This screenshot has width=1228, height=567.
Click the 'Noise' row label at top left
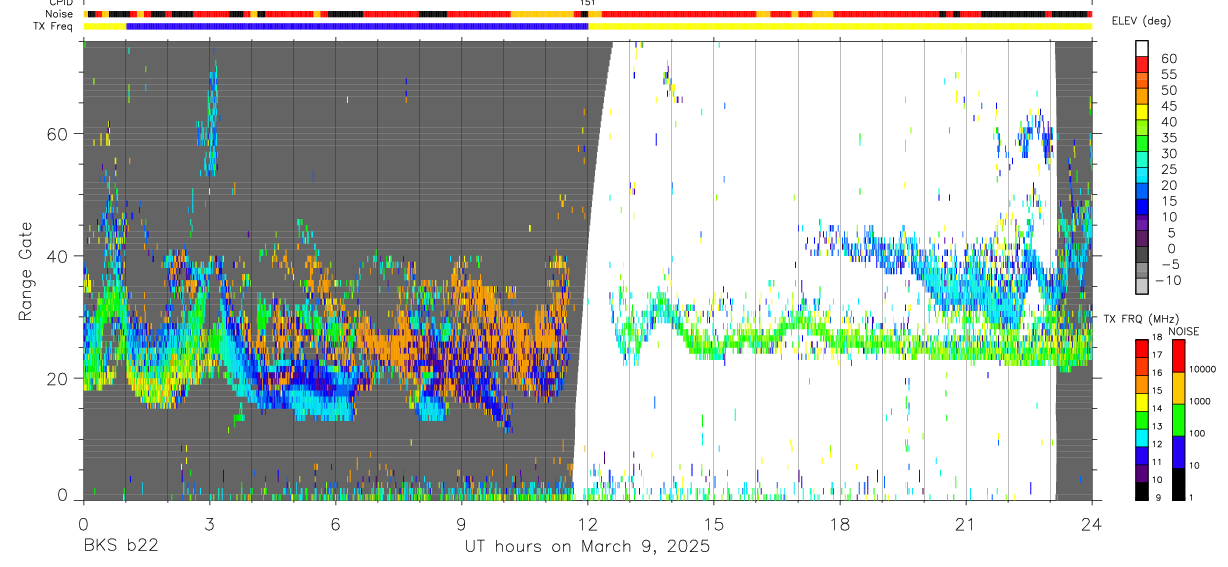coord(61,14)
